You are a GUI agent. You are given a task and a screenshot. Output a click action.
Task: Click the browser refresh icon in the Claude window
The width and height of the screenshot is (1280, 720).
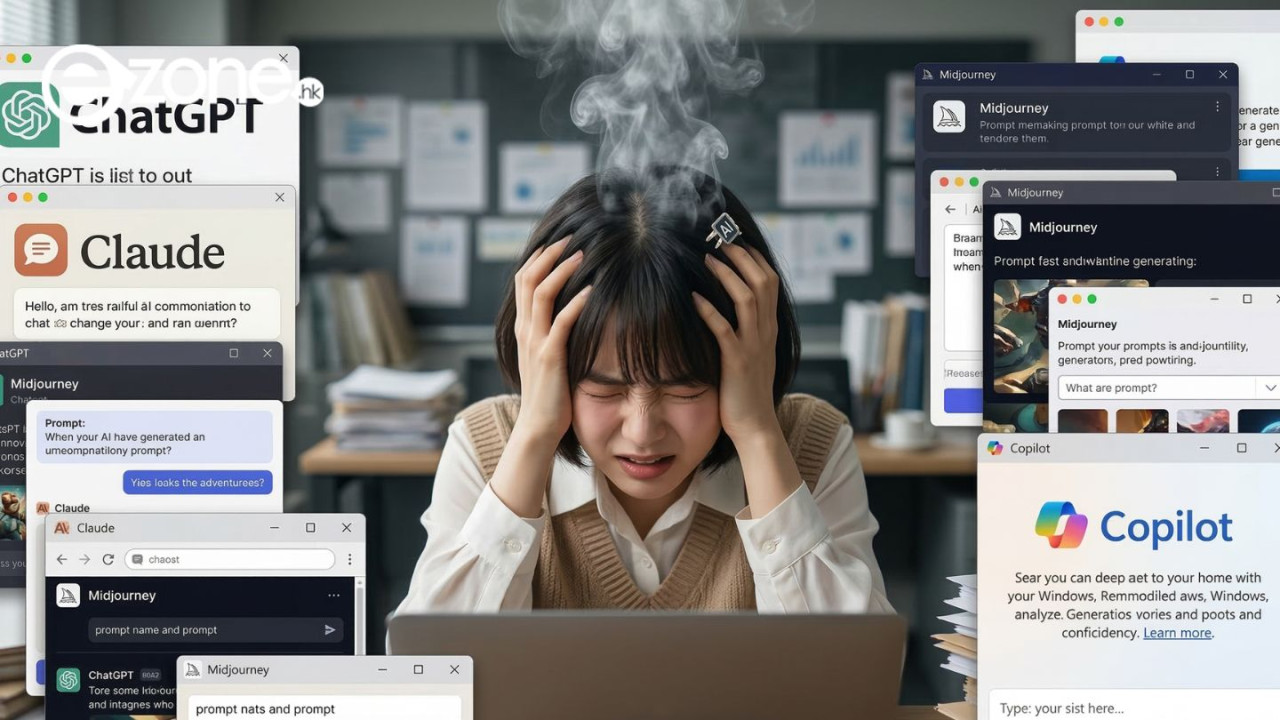108,559
